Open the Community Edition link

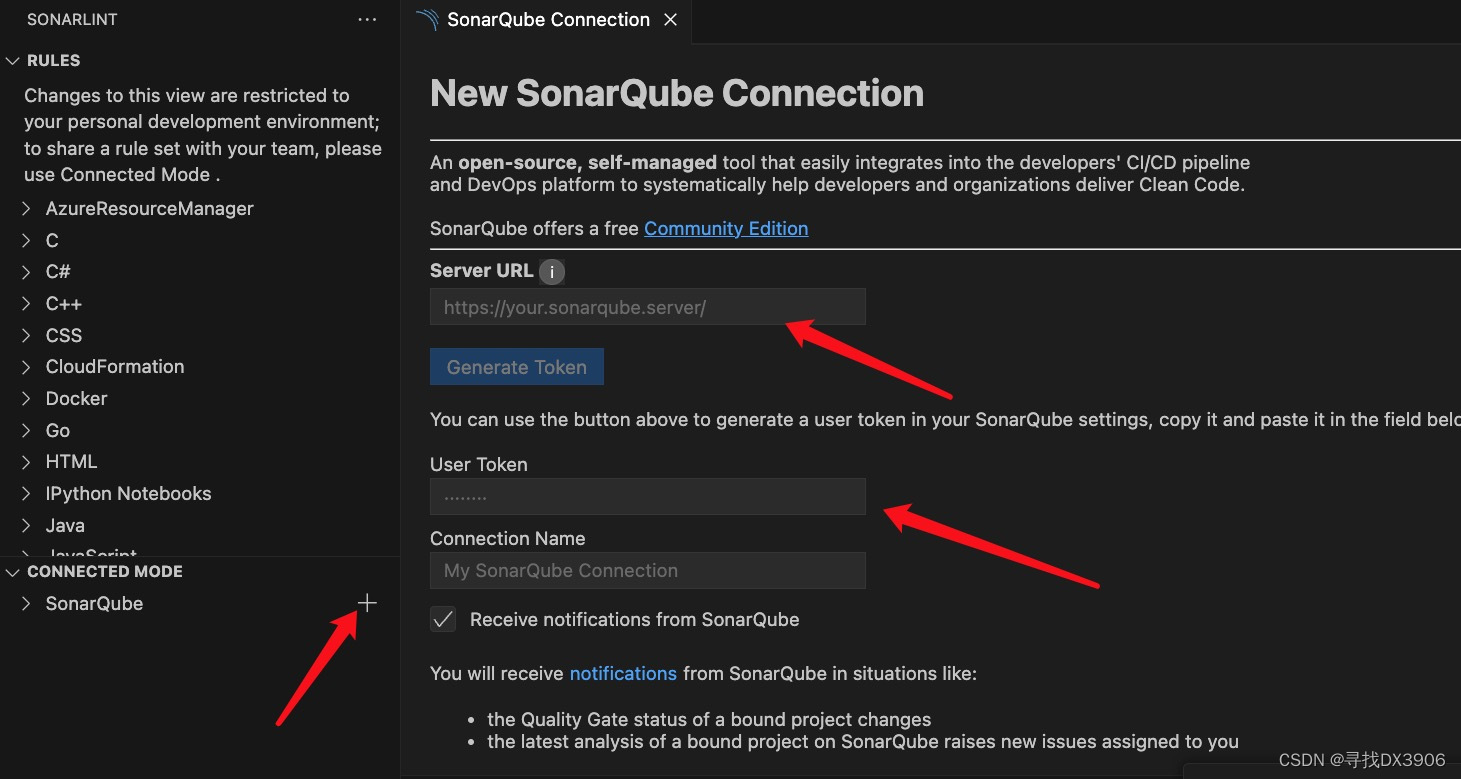pos(726,229)
